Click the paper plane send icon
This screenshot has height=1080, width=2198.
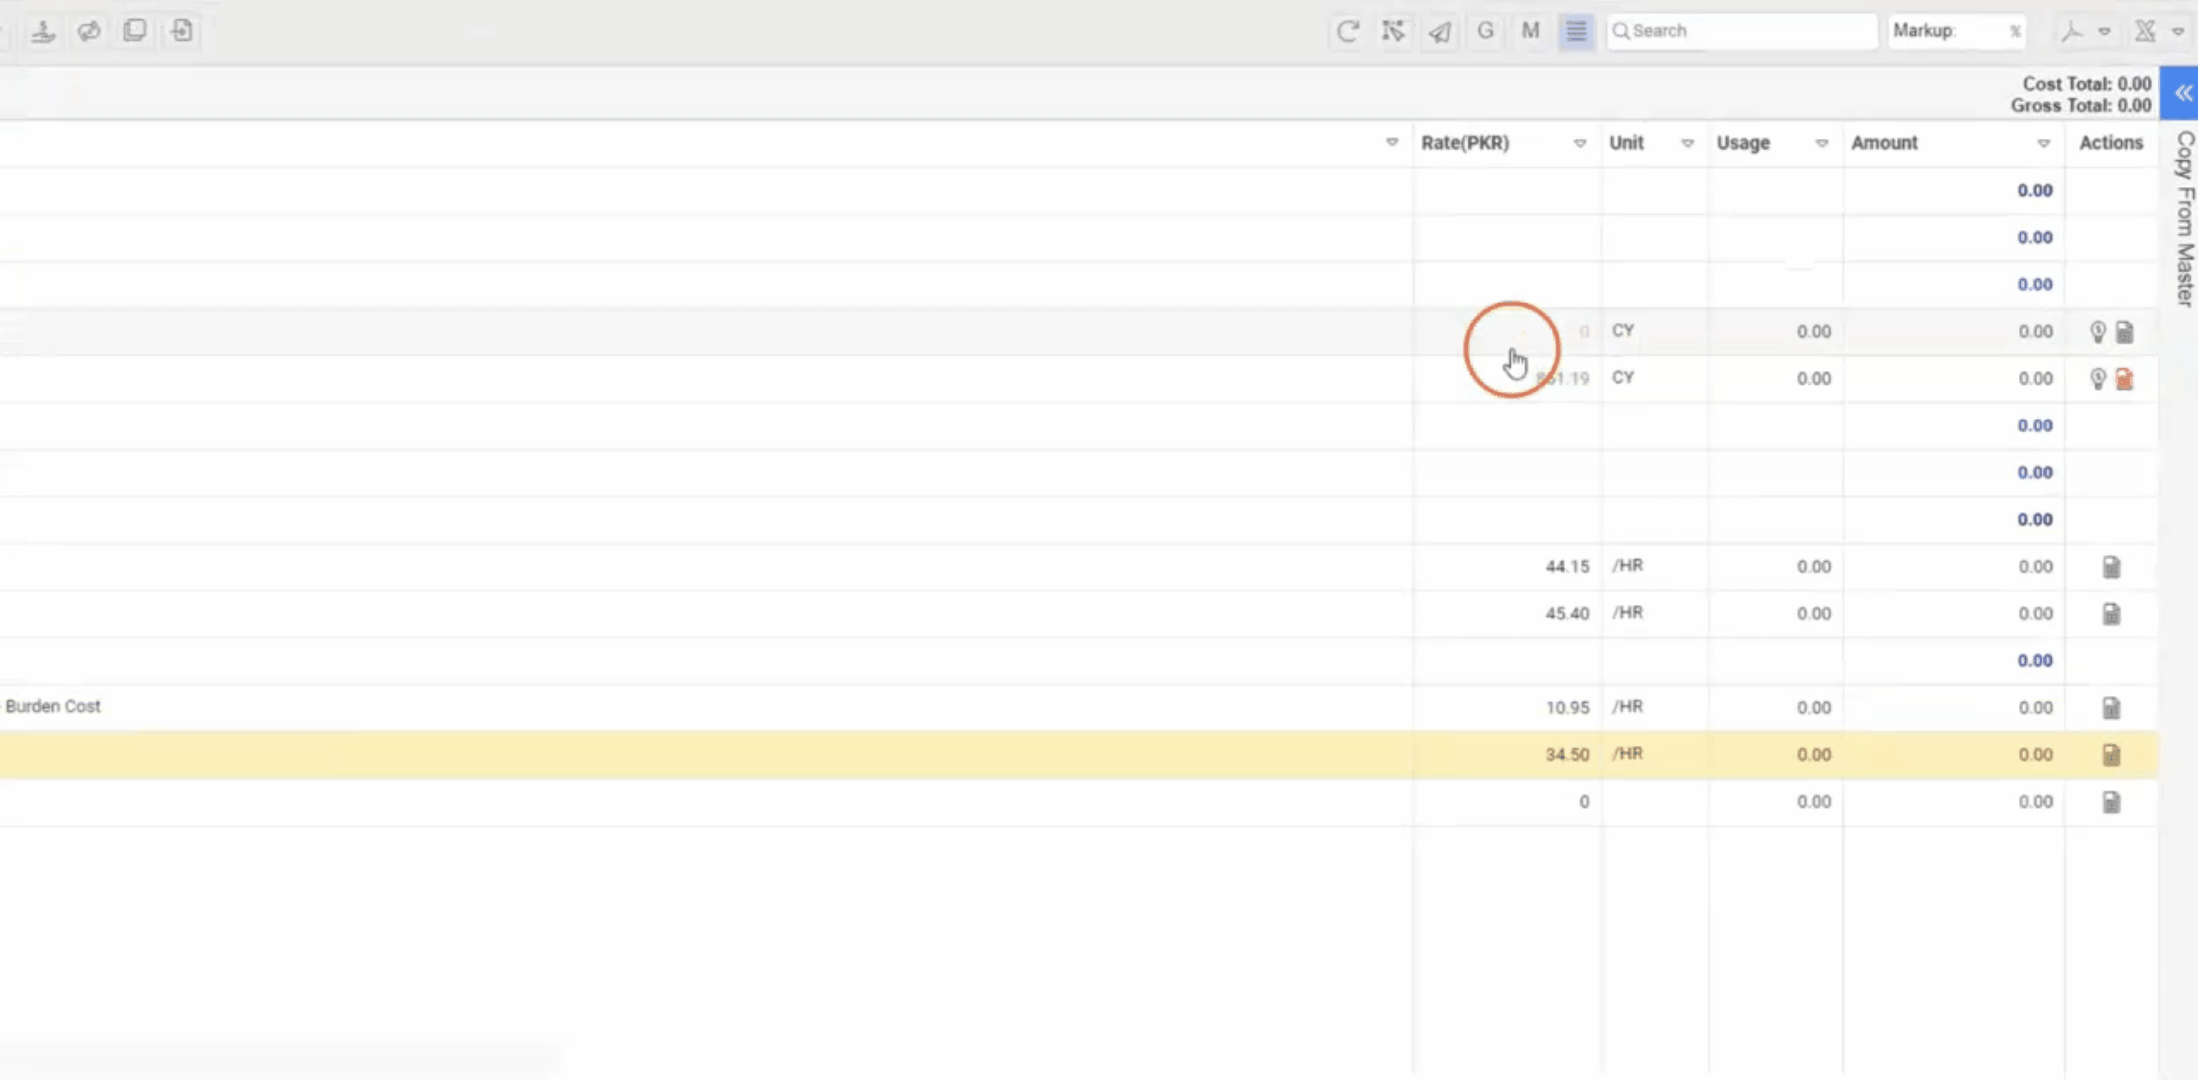[1439, 31]
